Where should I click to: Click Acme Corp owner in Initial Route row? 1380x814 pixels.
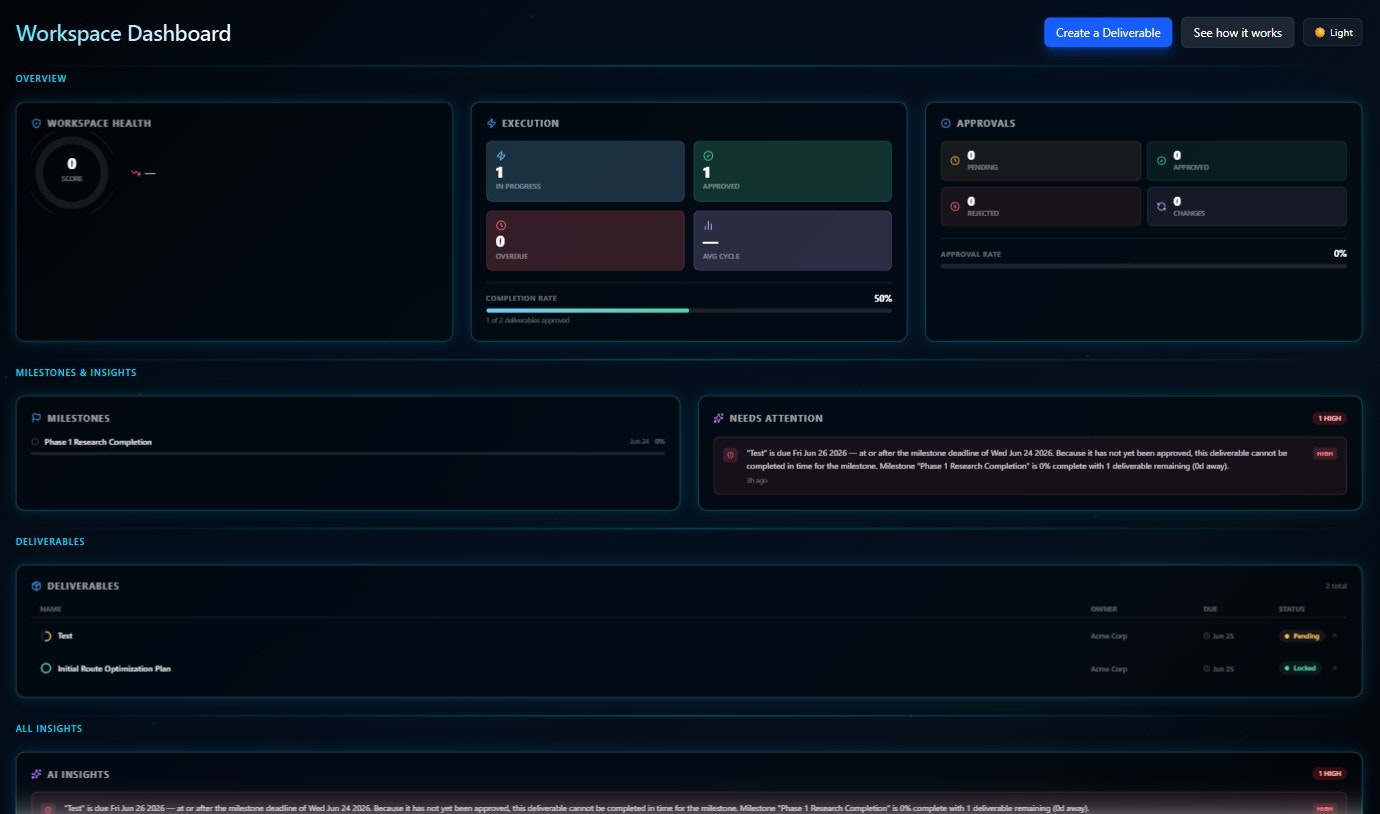(1109, 668)
